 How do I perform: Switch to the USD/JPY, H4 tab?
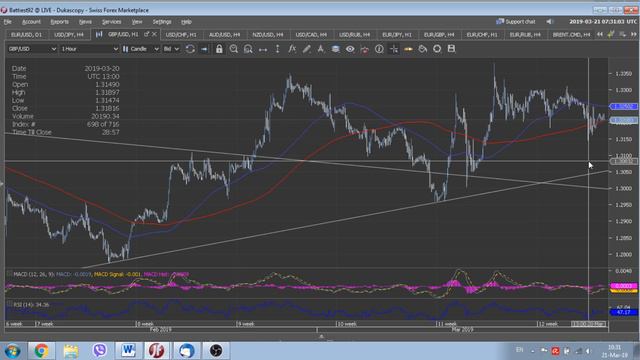click(69, 35)
